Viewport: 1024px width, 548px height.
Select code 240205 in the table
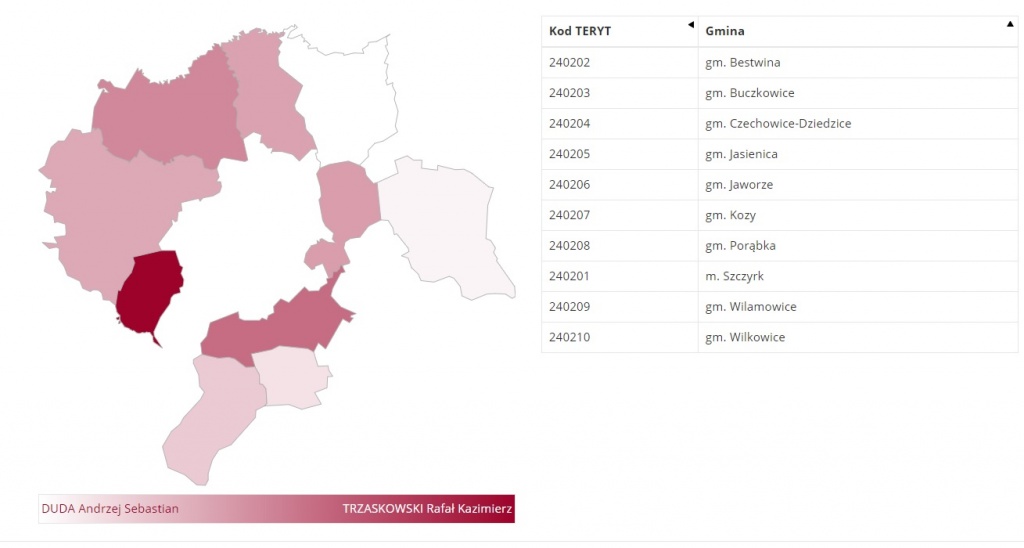[569, 154]
